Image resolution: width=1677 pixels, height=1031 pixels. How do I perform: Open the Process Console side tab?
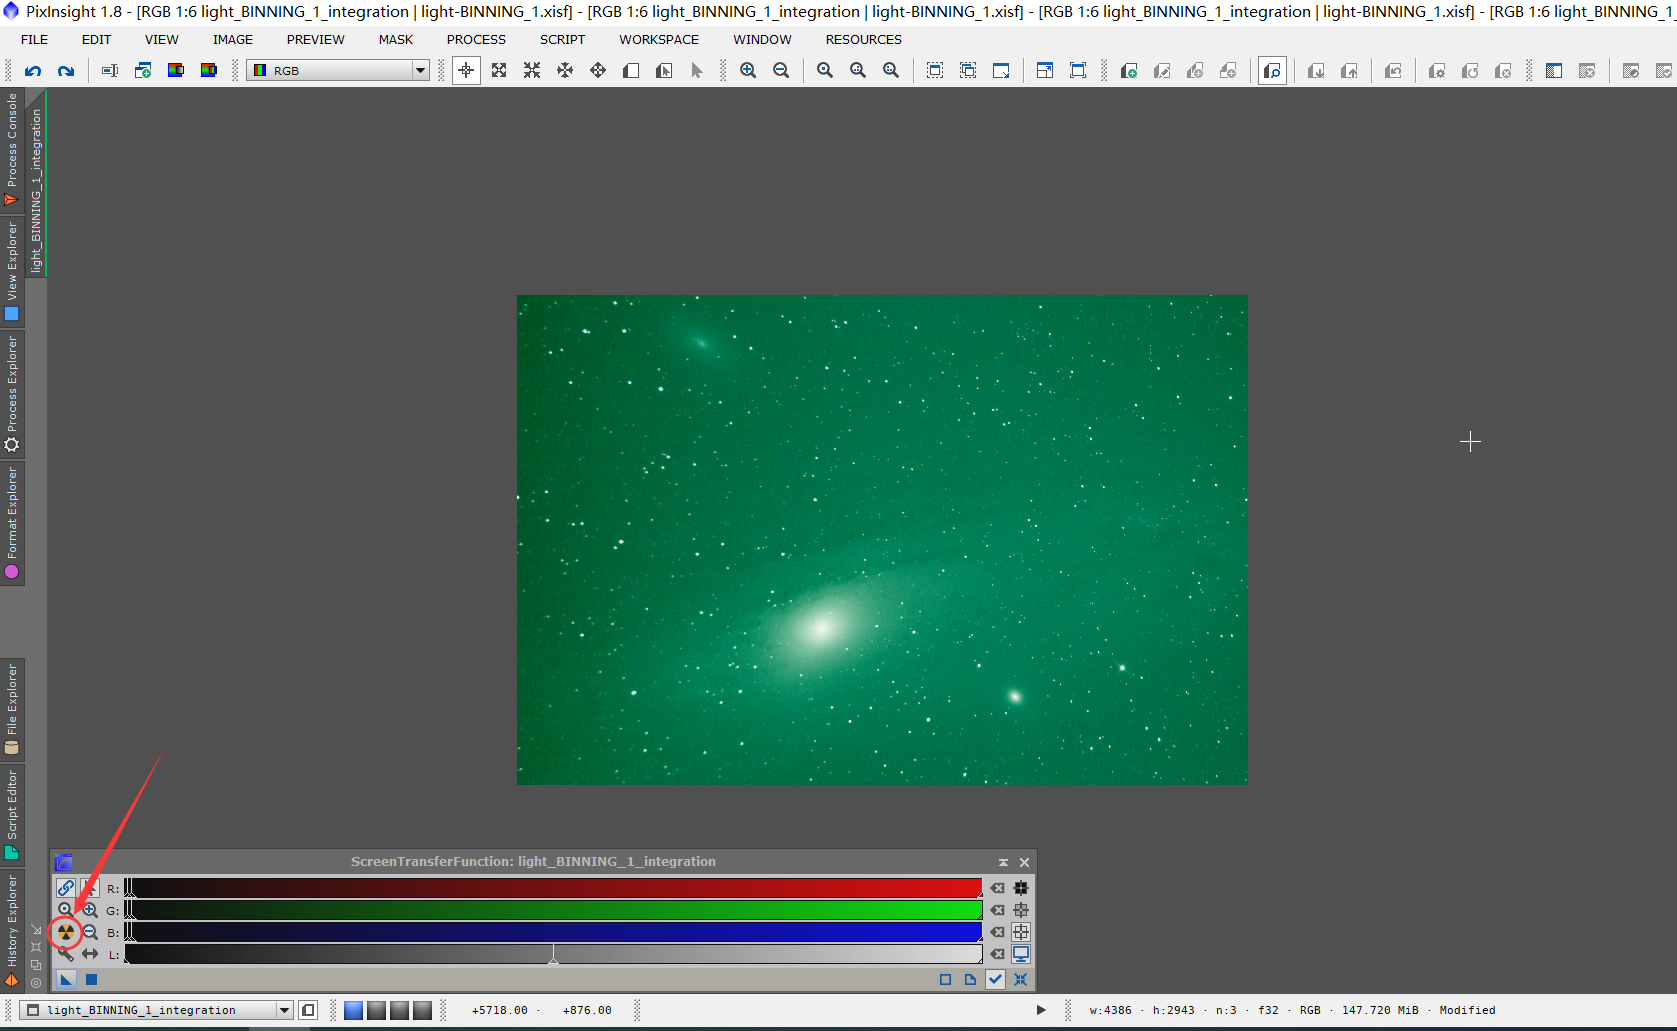(12, 149)
